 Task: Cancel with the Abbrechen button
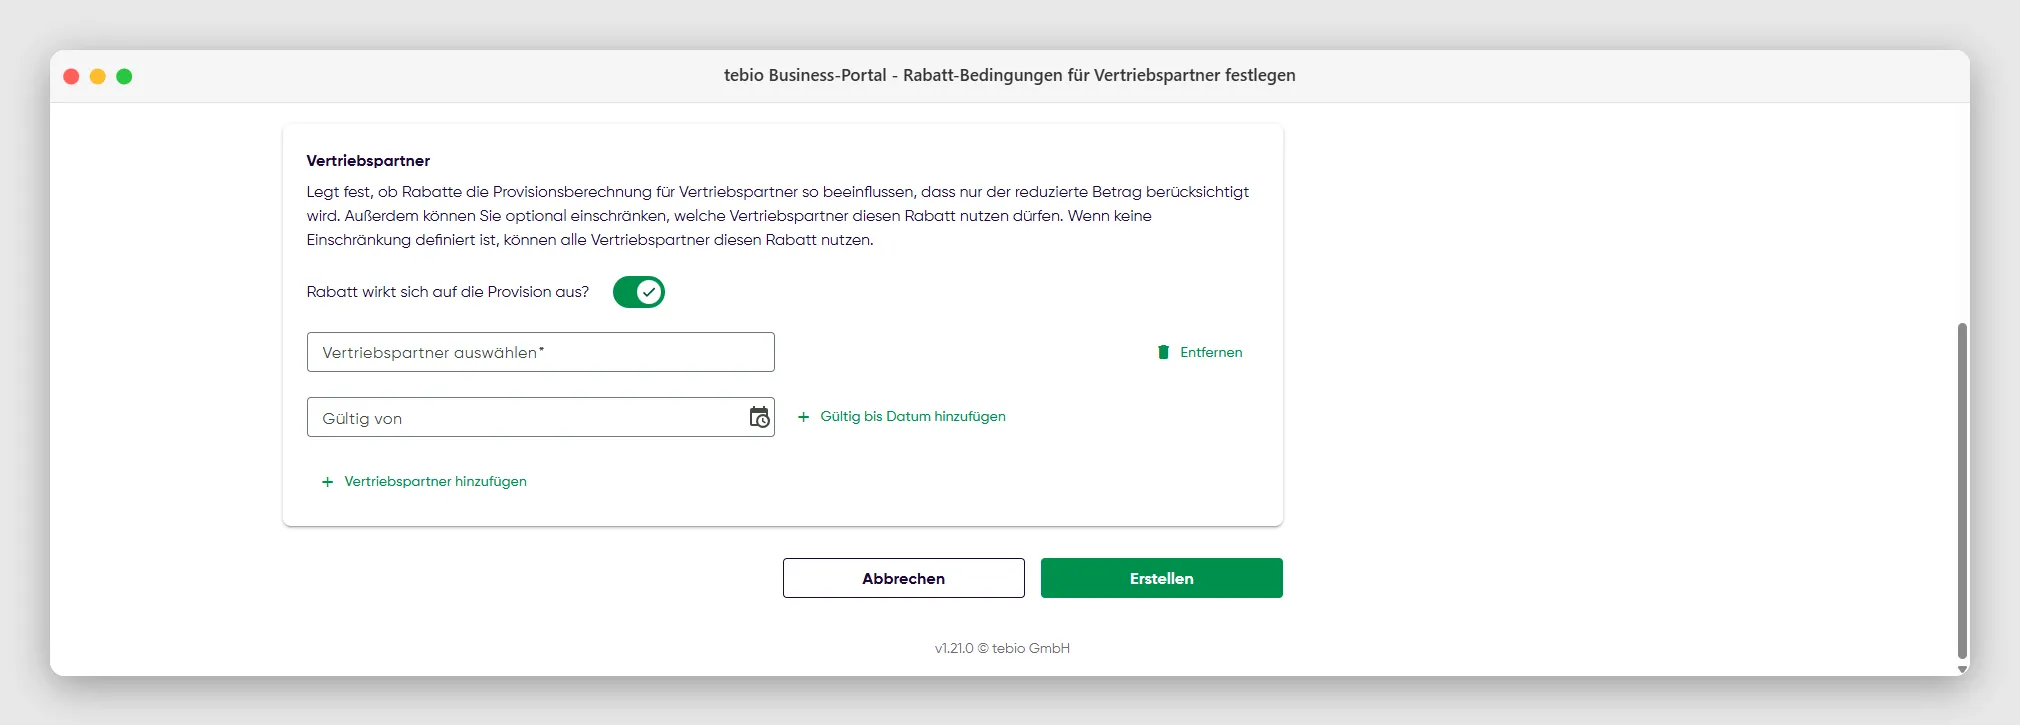[903, 578]
